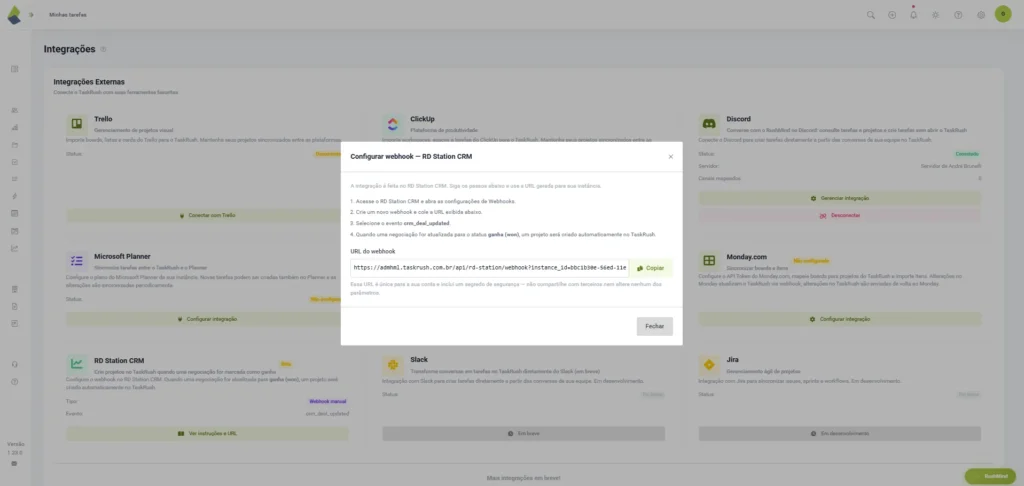Open the search magnifier in the top bar
The height and width of the screenshot is (486, 1024).
871,15
